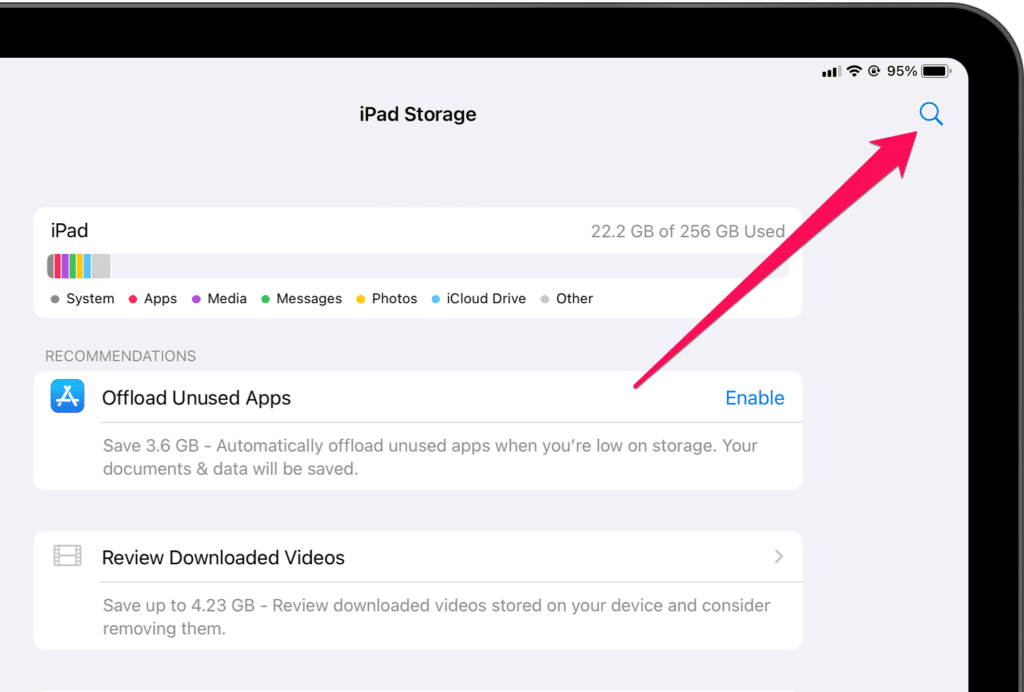The width and height of the screenshot is (1024, 692).
Task: Click the iPad Storage title
Action: 417,114
